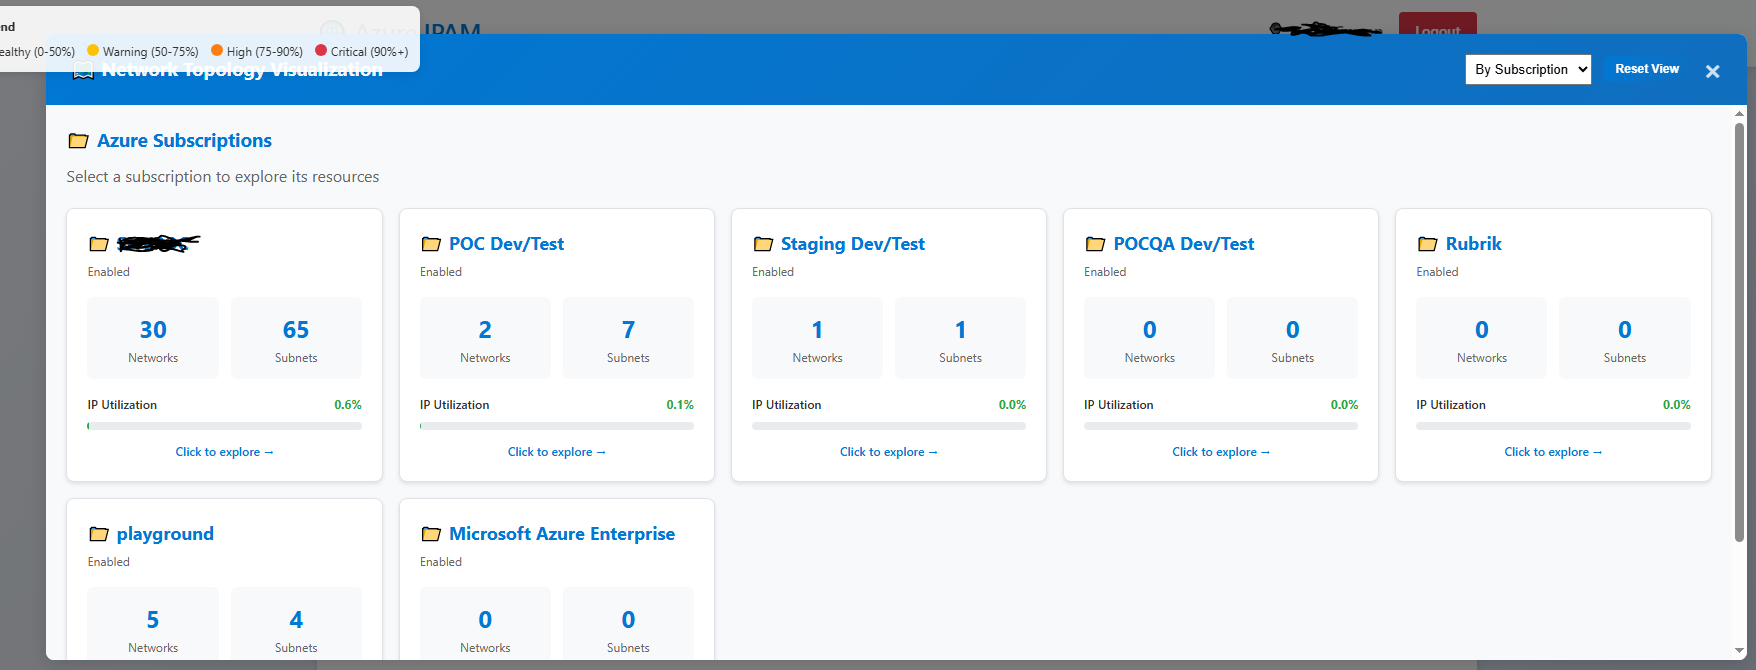
Task: Click the orange High legend dot
Action: point(217,50)
